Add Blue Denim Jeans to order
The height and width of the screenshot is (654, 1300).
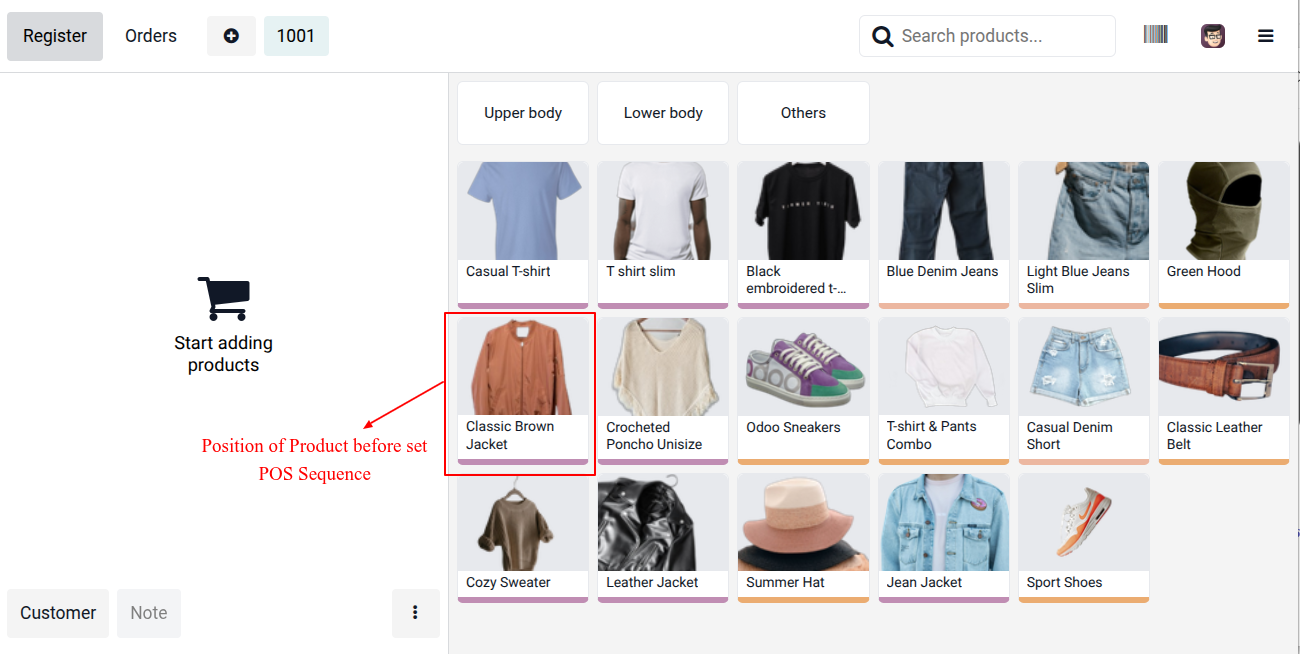(944, 235)
